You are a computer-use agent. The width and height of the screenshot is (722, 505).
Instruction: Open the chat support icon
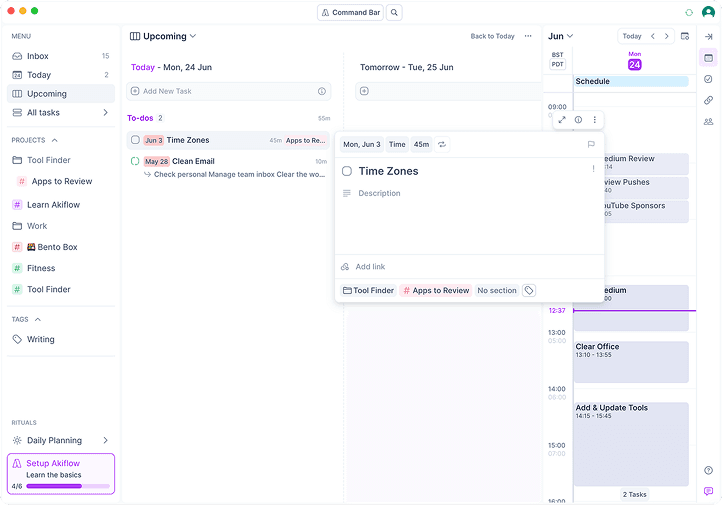708,491
